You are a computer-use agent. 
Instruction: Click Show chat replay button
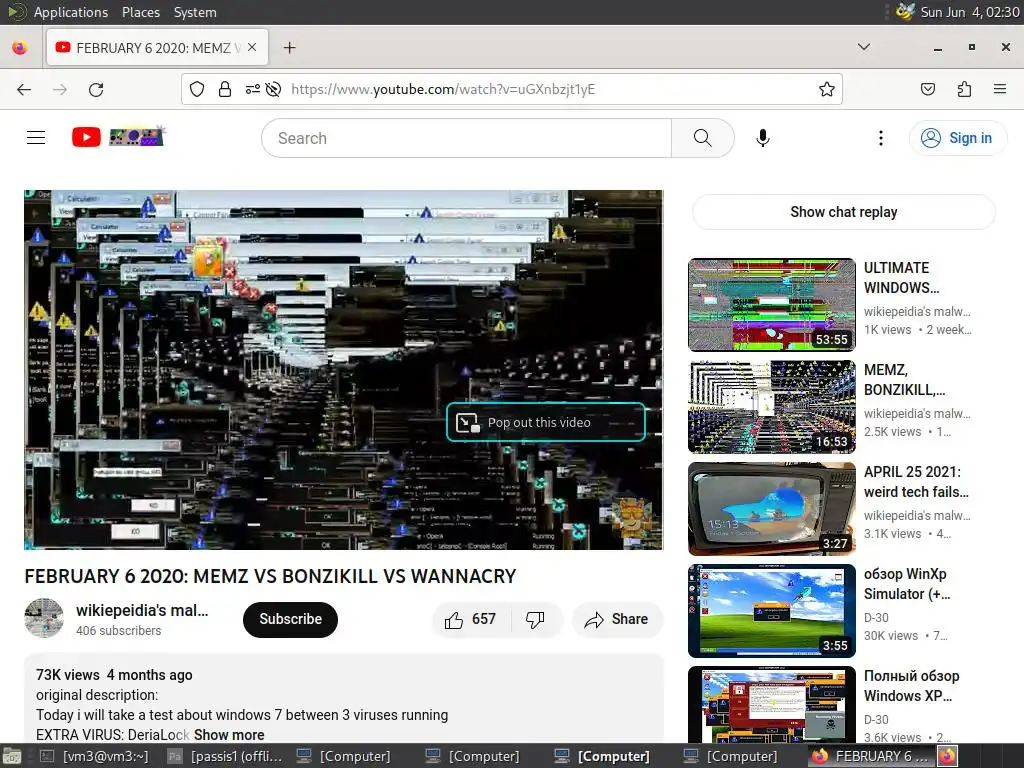(843, 212)
